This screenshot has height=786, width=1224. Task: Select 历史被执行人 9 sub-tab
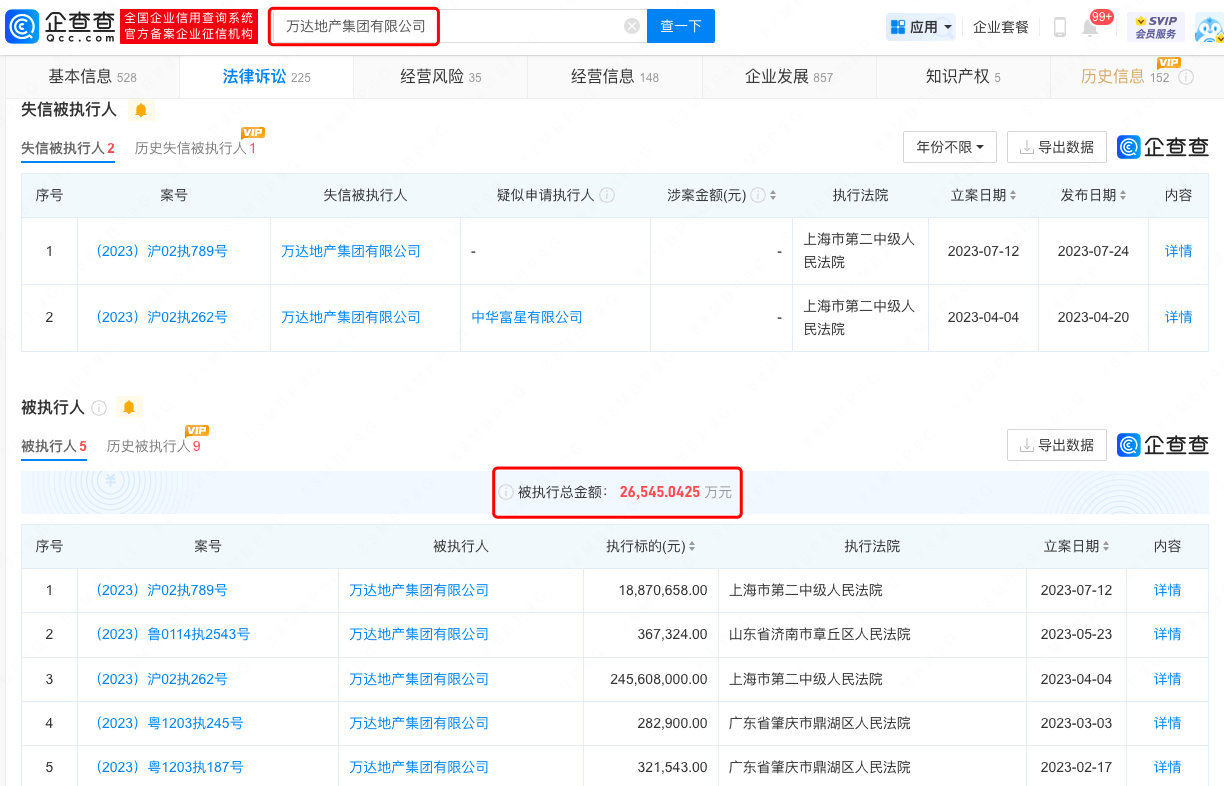tap(154, 446)
